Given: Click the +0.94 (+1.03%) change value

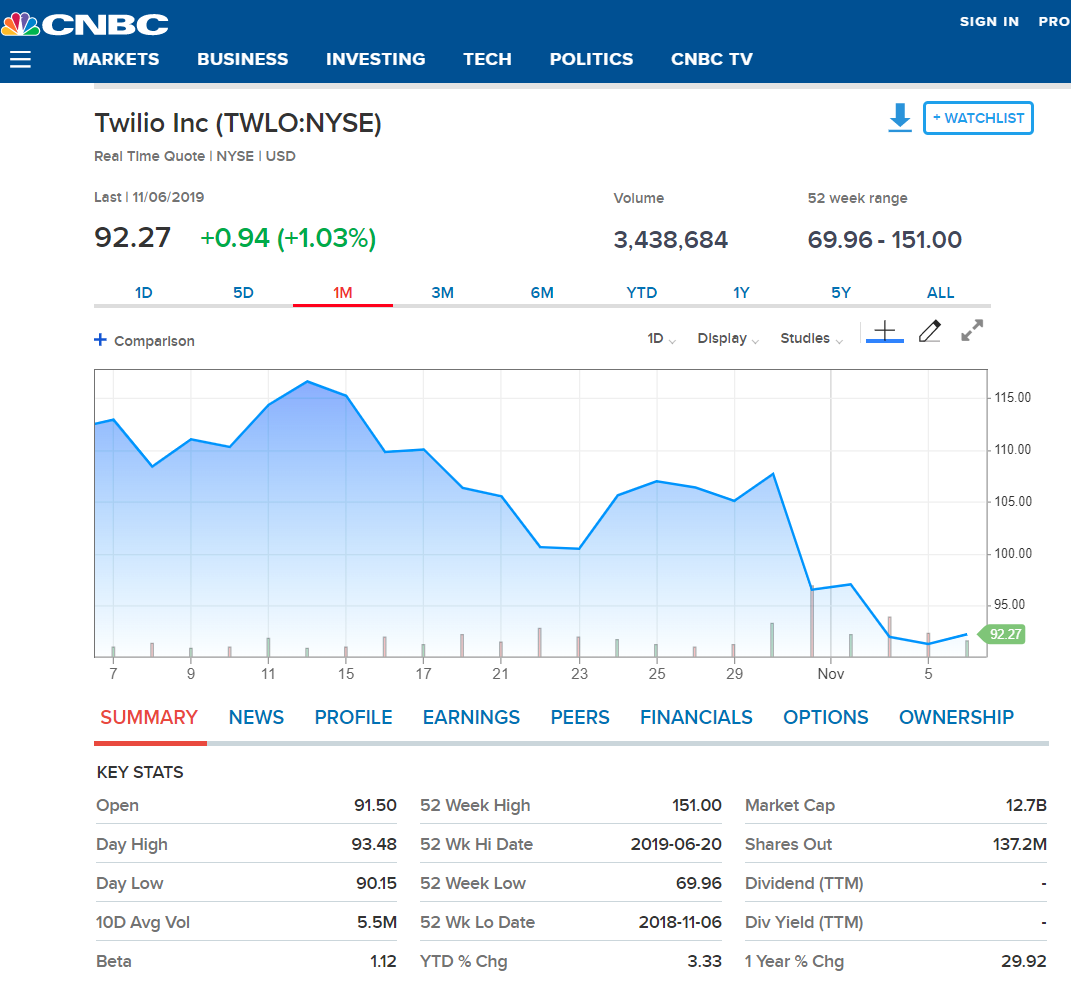Looking at the screenshot, I should [288, 238].
